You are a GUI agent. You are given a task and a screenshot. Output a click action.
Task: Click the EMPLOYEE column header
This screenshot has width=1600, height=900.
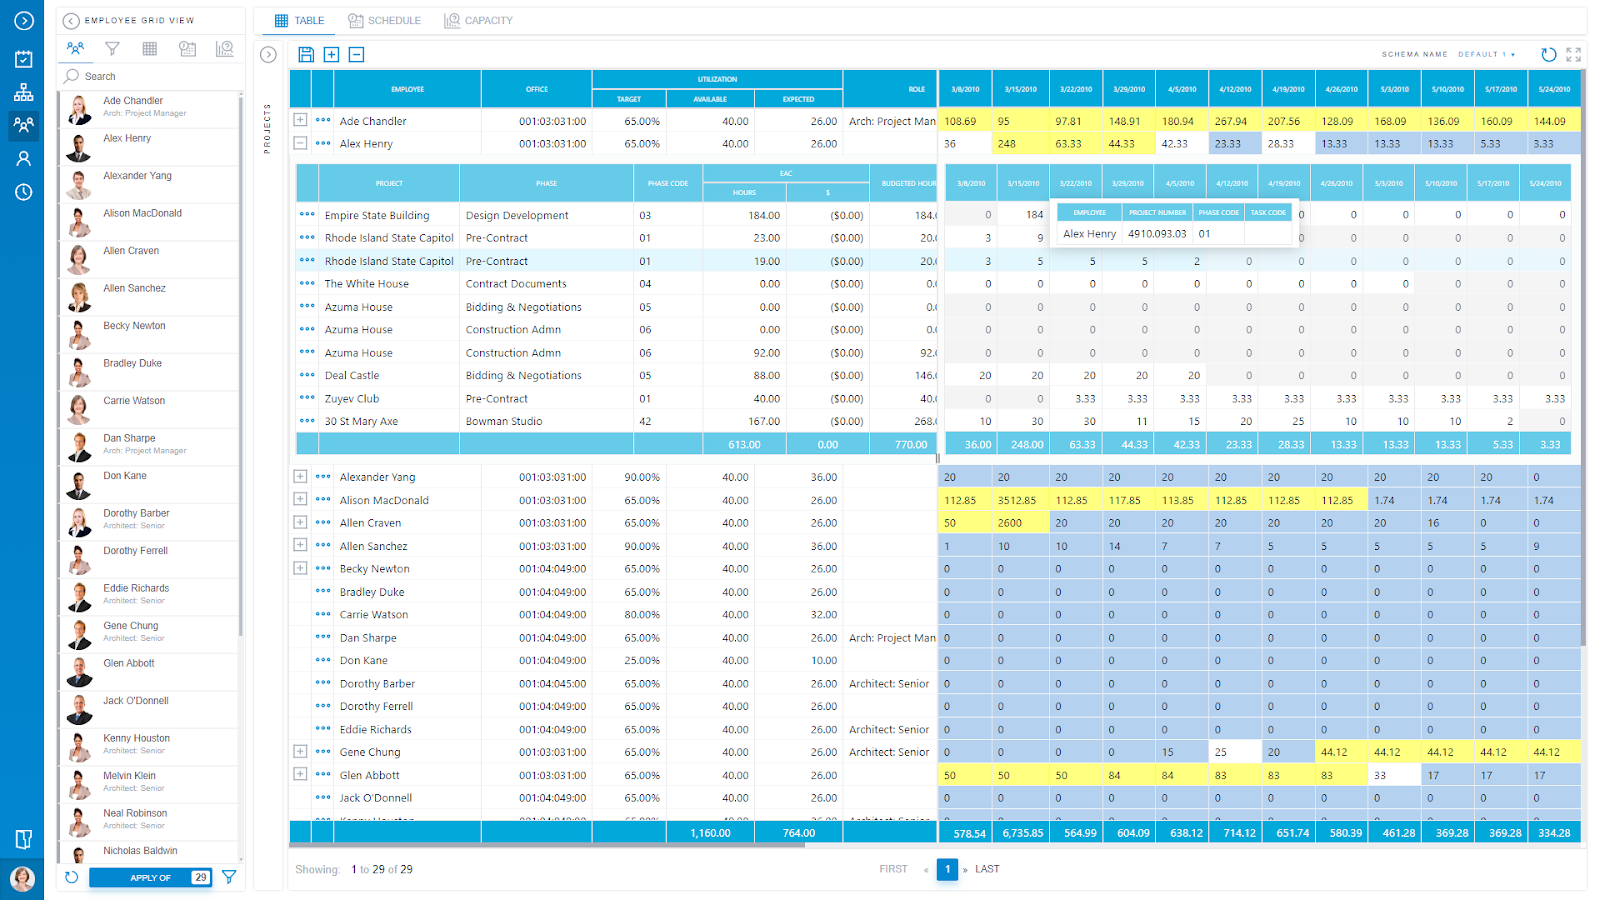tap(407, 89)
